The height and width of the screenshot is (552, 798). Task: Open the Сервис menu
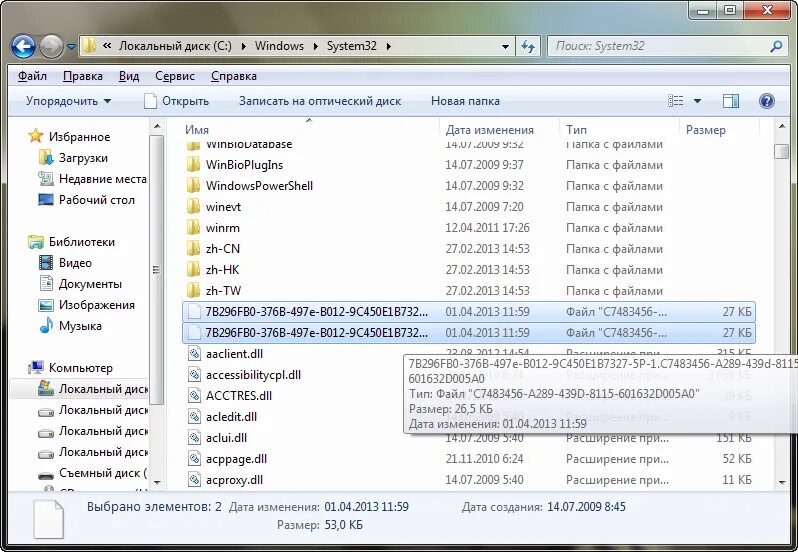175,76
